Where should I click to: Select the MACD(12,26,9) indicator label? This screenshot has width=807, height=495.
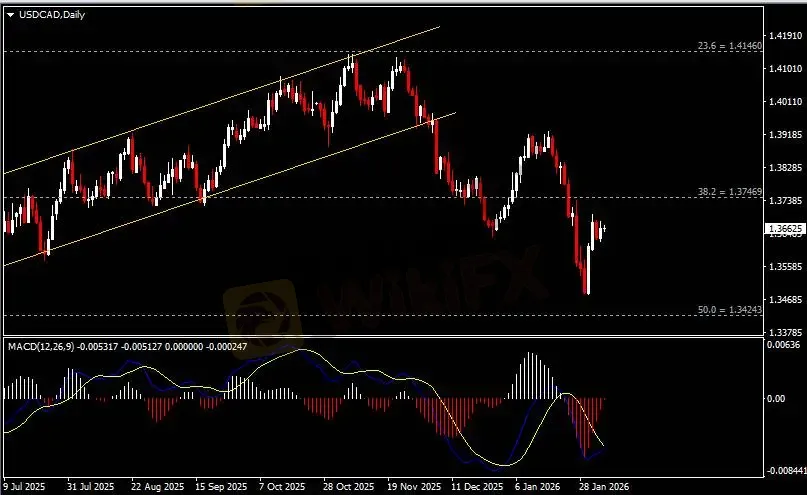pos(42,347)
